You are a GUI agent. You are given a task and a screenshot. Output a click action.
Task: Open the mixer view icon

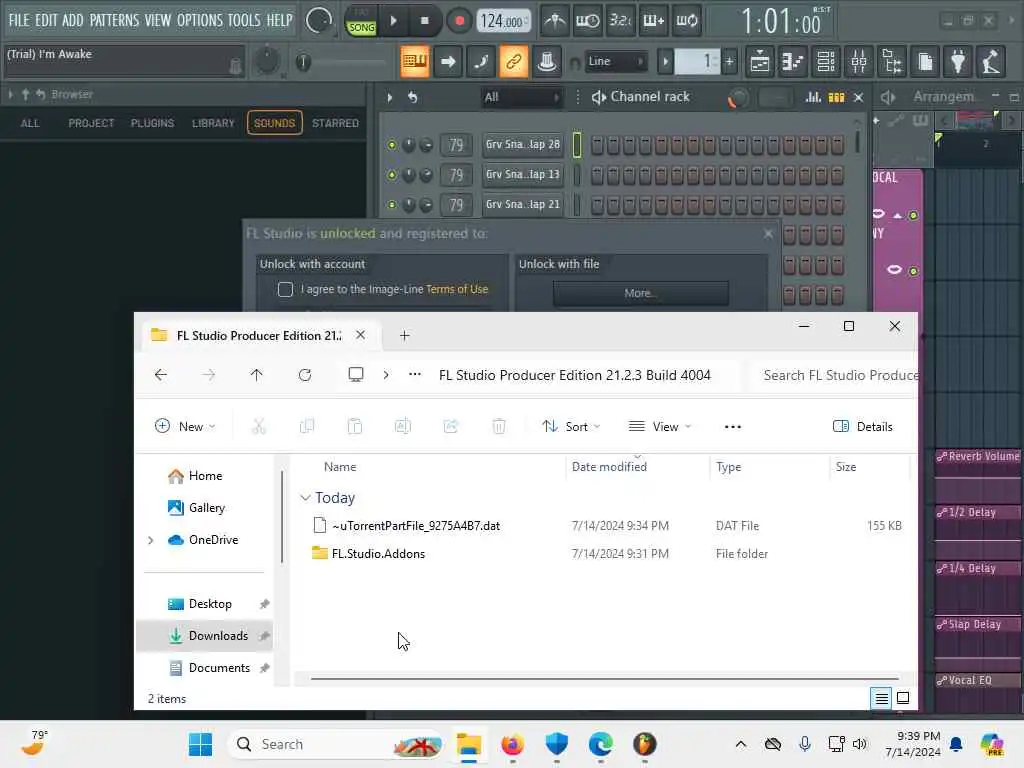[x=859, y=62]
